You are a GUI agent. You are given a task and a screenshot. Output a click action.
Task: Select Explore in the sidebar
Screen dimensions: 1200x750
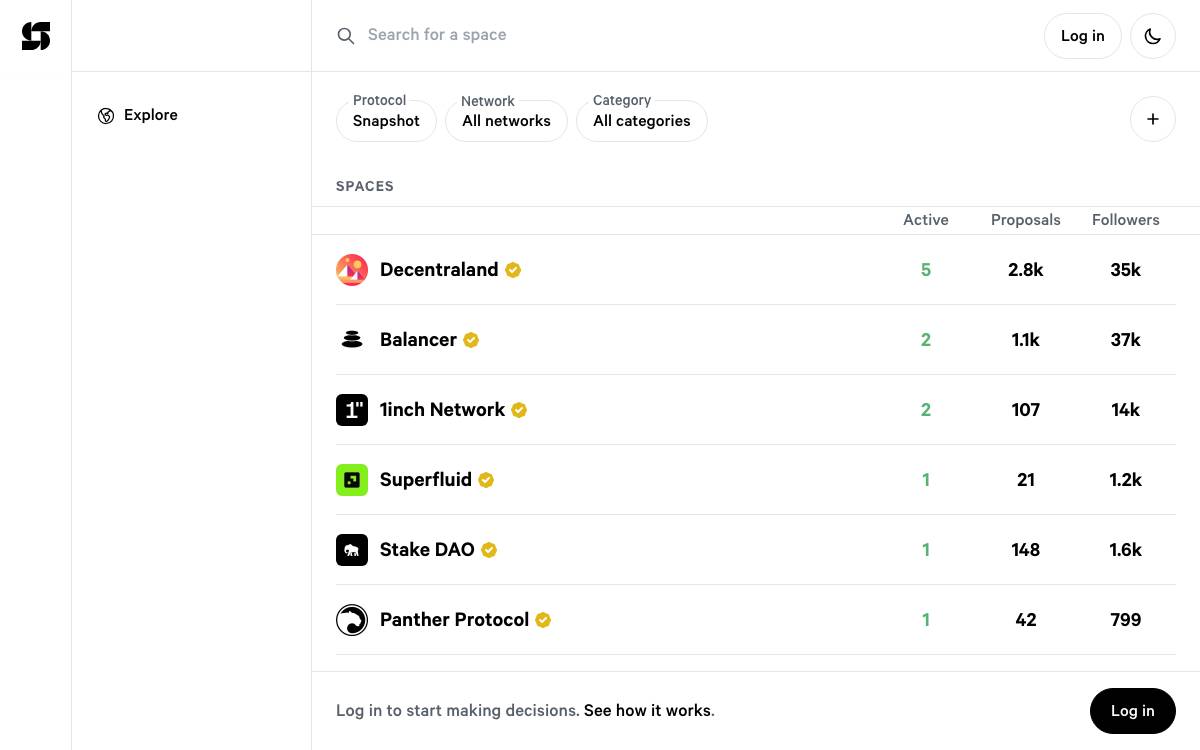tap(151, 115)
